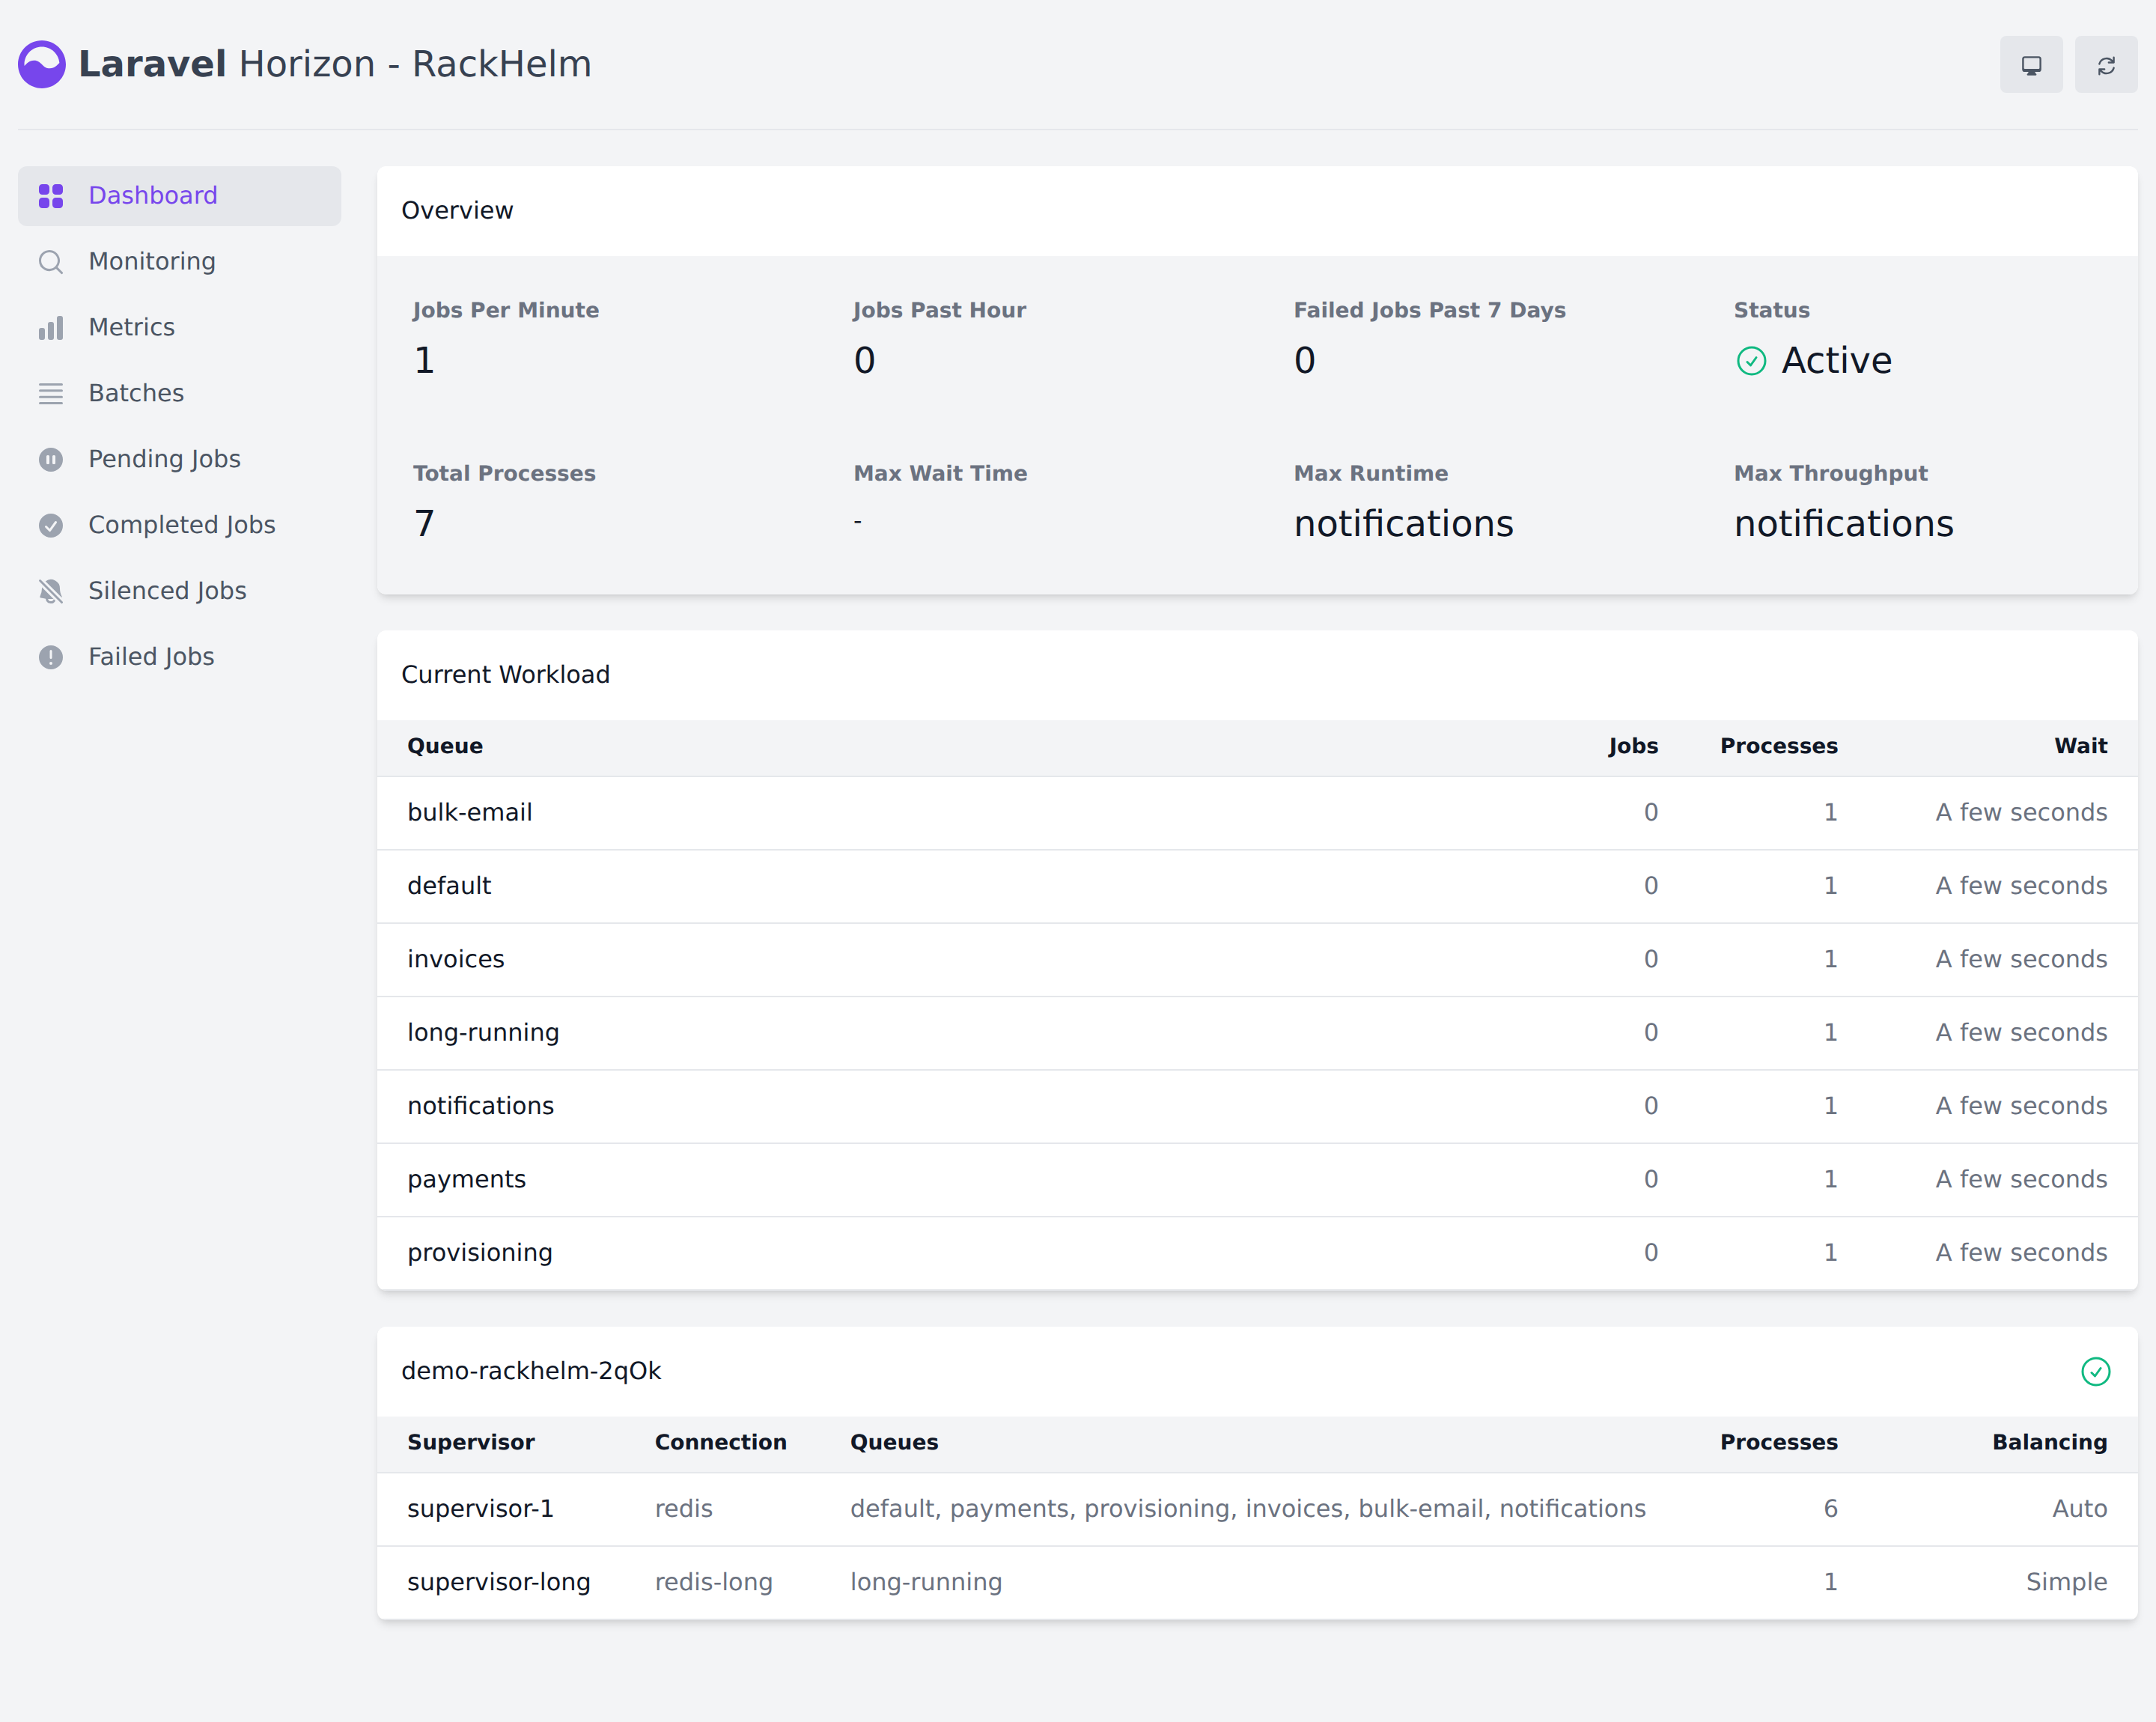Open Pending Jobs list
Viewport: 2156px width, 1722px height.
pos(179,460)
